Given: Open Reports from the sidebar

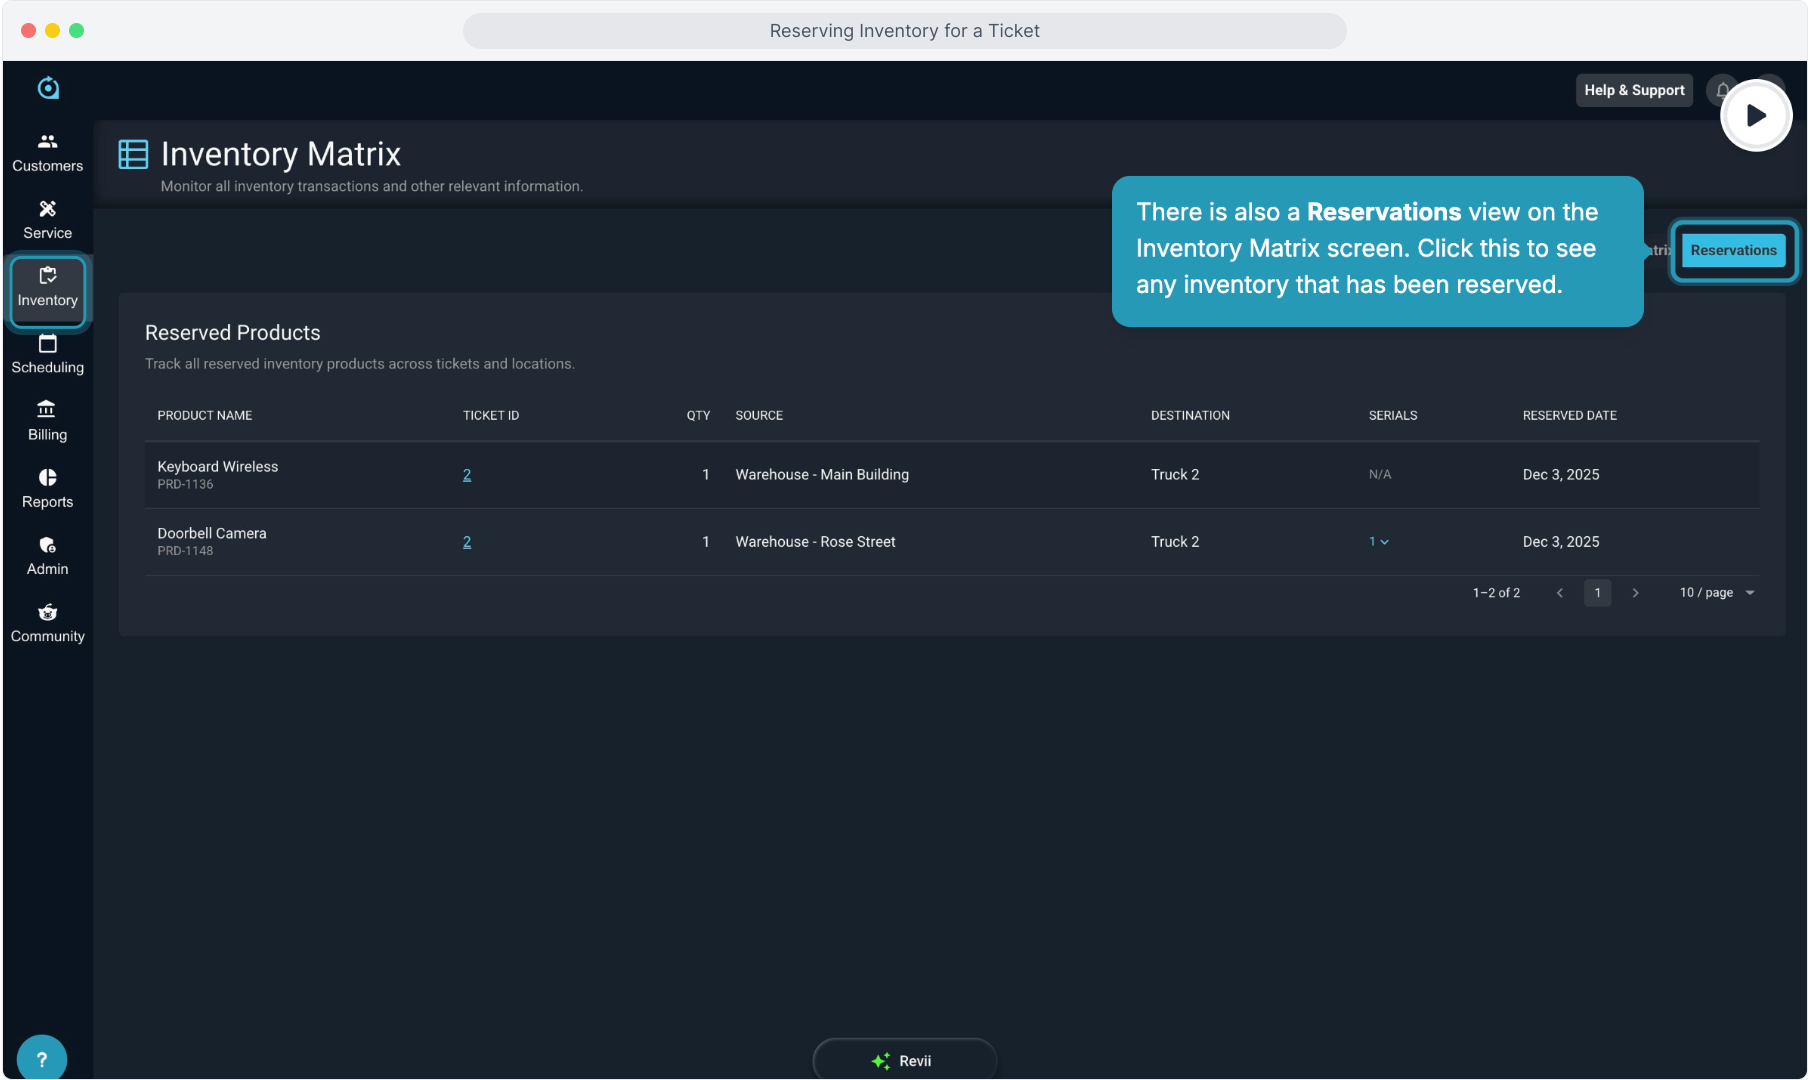Looking at the screenshot, I should (x=47, y=489).
